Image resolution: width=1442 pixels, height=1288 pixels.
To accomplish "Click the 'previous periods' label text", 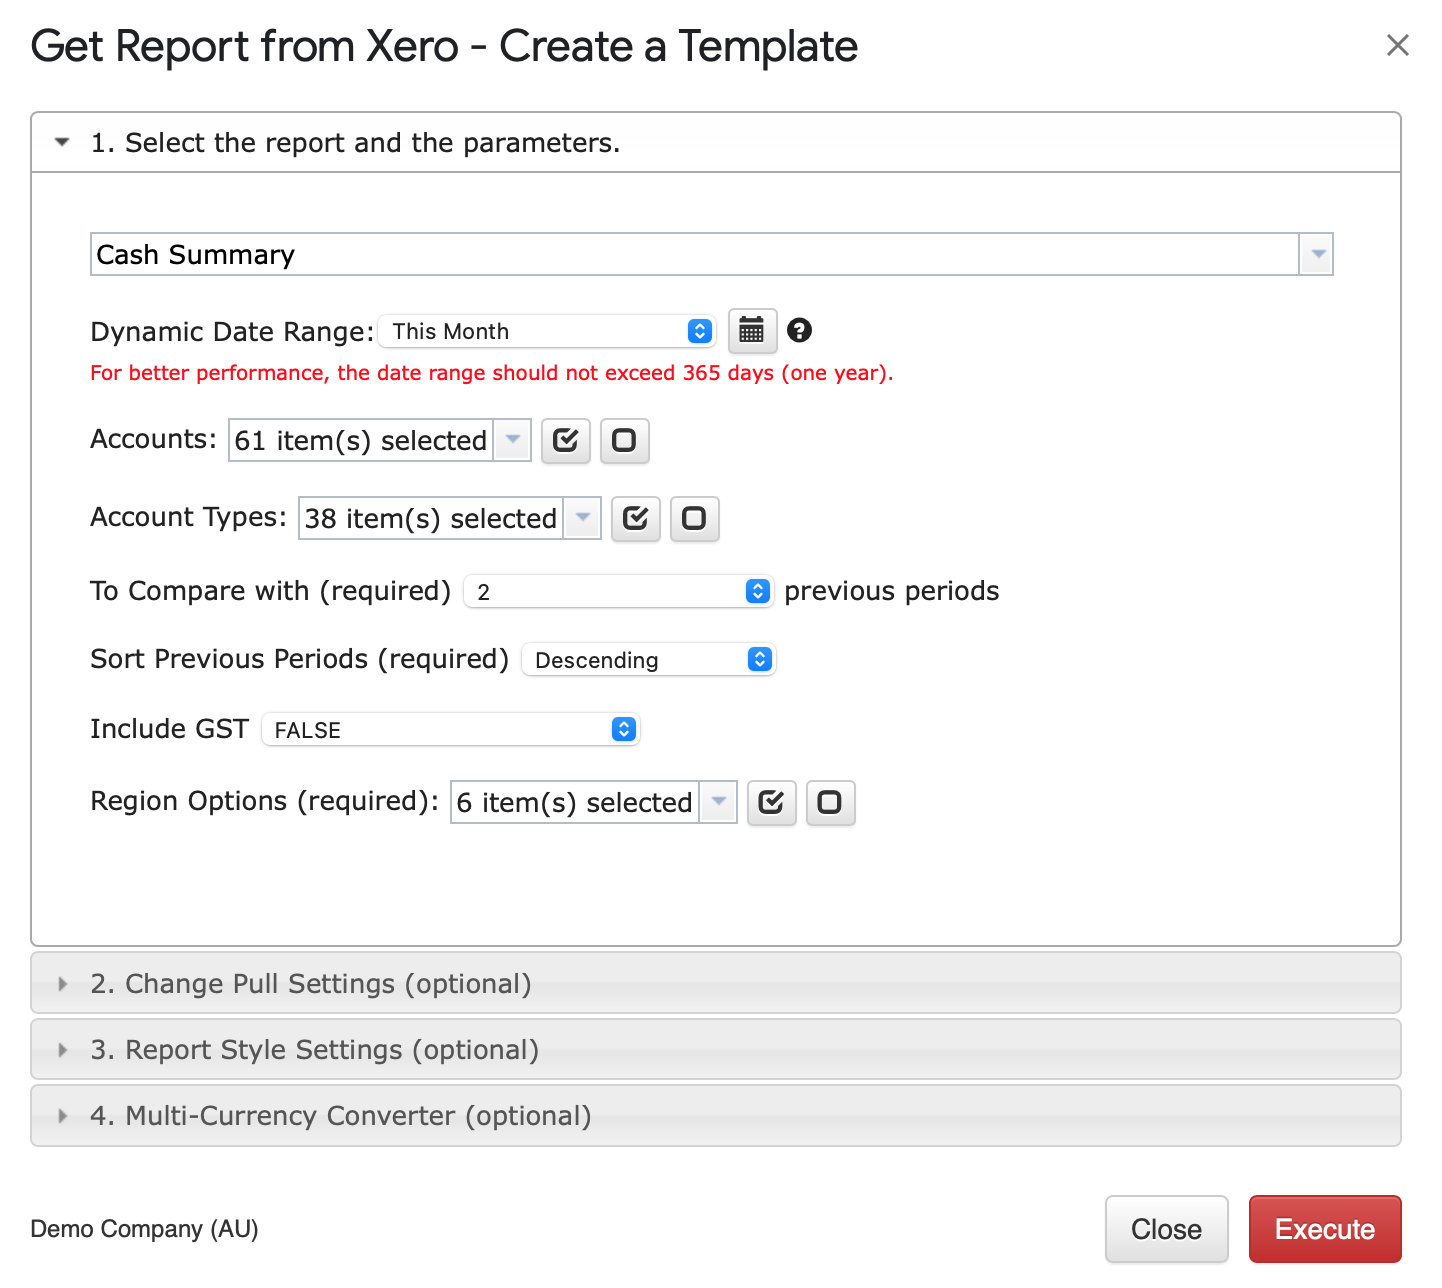I will [892, 591].
